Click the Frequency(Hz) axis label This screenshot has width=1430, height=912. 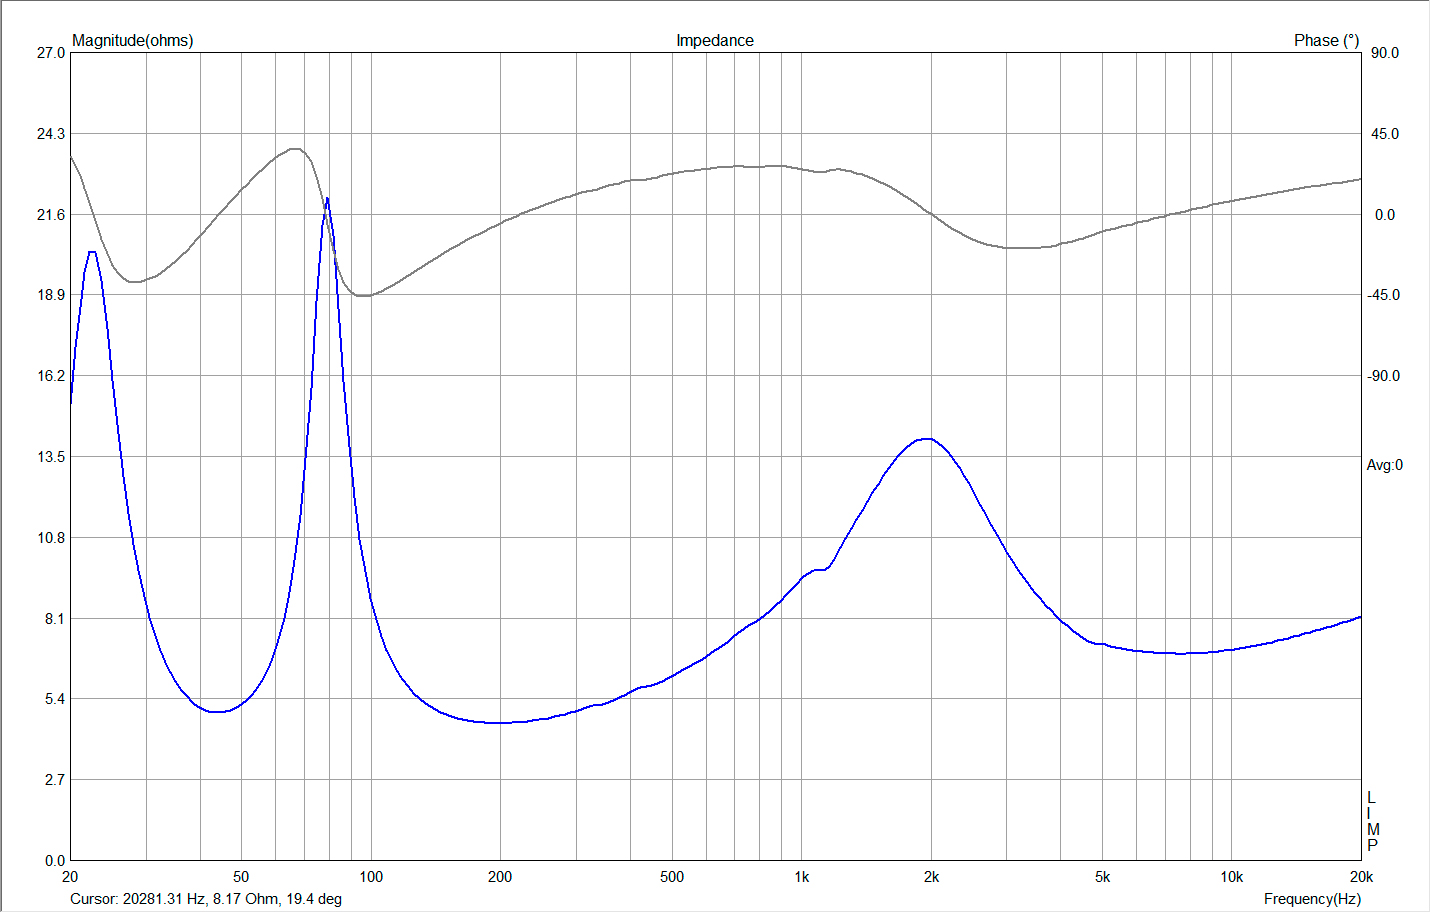click(1312, 899)
